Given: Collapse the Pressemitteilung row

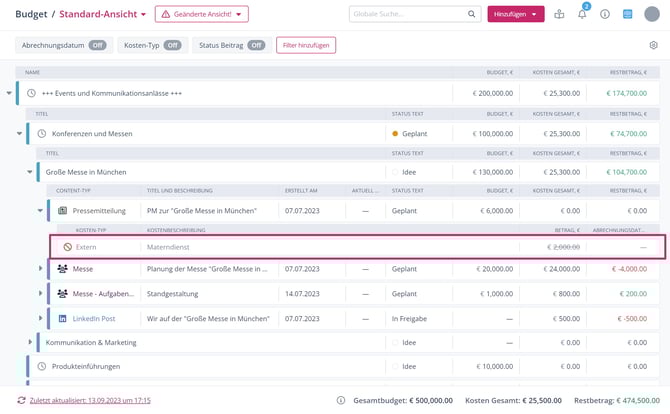Looking at the screenshot, I should pos(41,211).
